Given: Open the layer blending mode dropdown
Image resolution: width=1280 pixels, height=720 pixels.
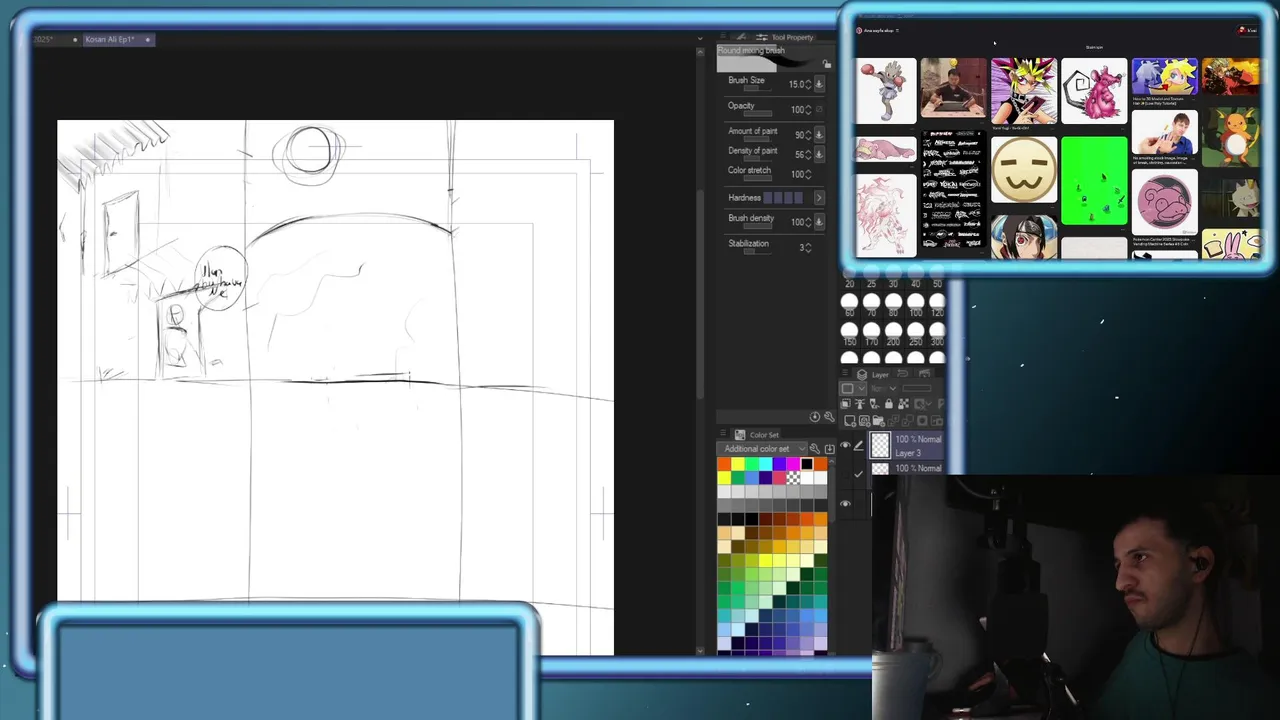Looking at the screenshot, I should tap(884, 389).
